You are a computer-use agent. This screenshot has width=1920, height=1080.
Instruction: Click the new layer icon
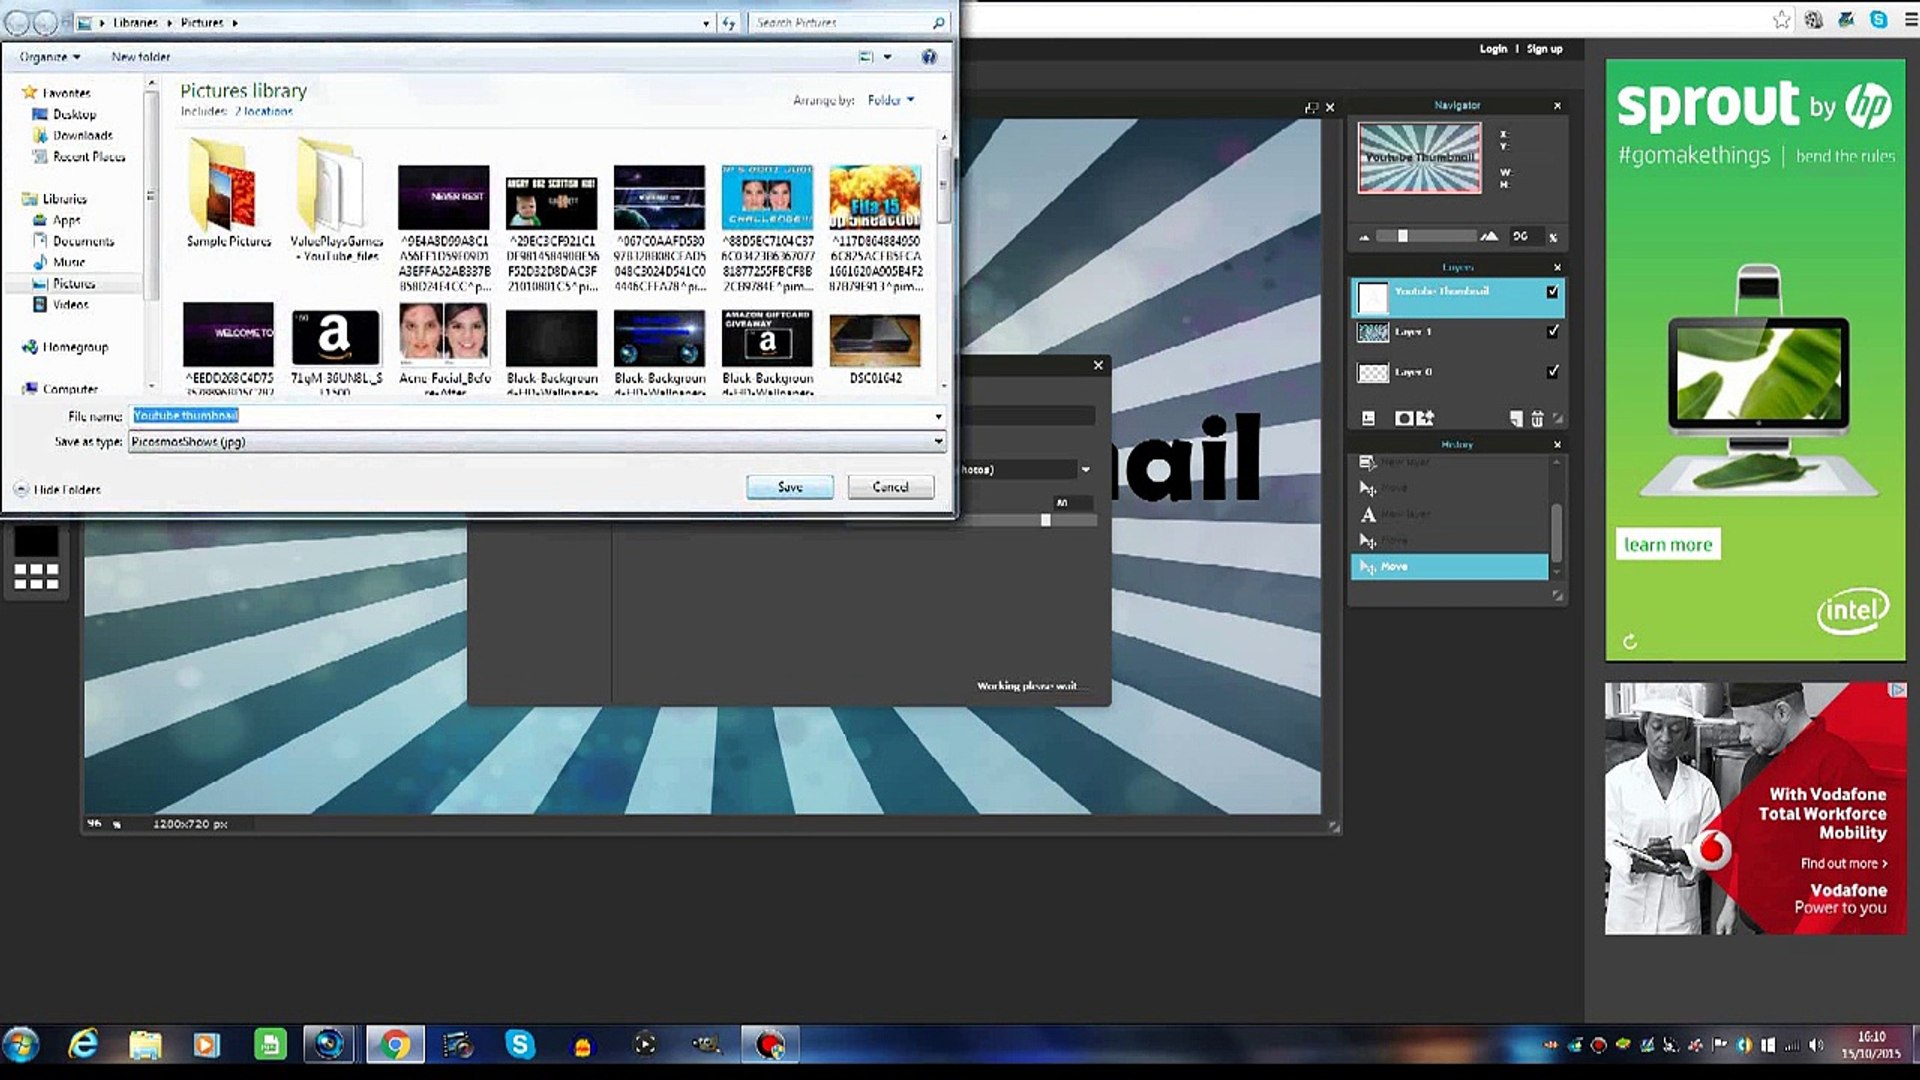coord(1516,419)
